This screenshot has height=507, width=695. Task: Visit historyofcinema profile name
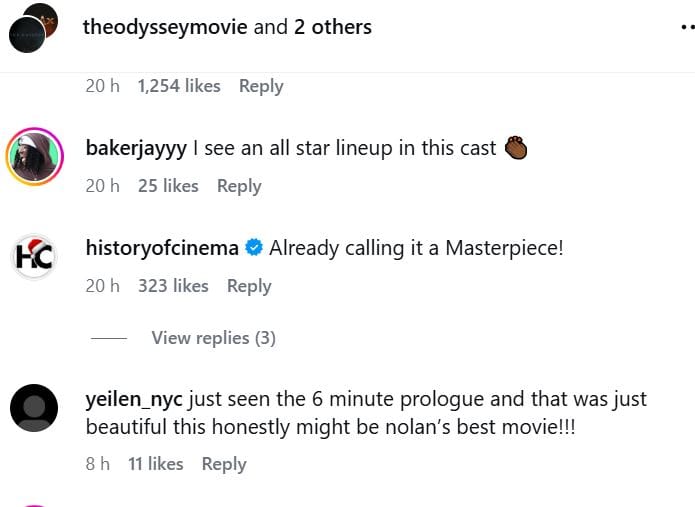point(163,247)
